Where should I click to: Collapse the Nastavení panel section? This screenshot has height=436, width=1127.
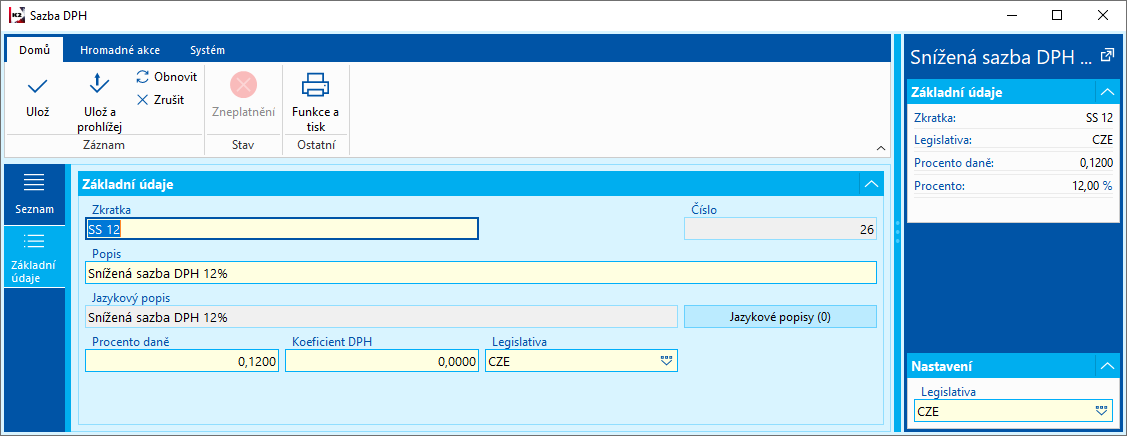[1106, 366]
